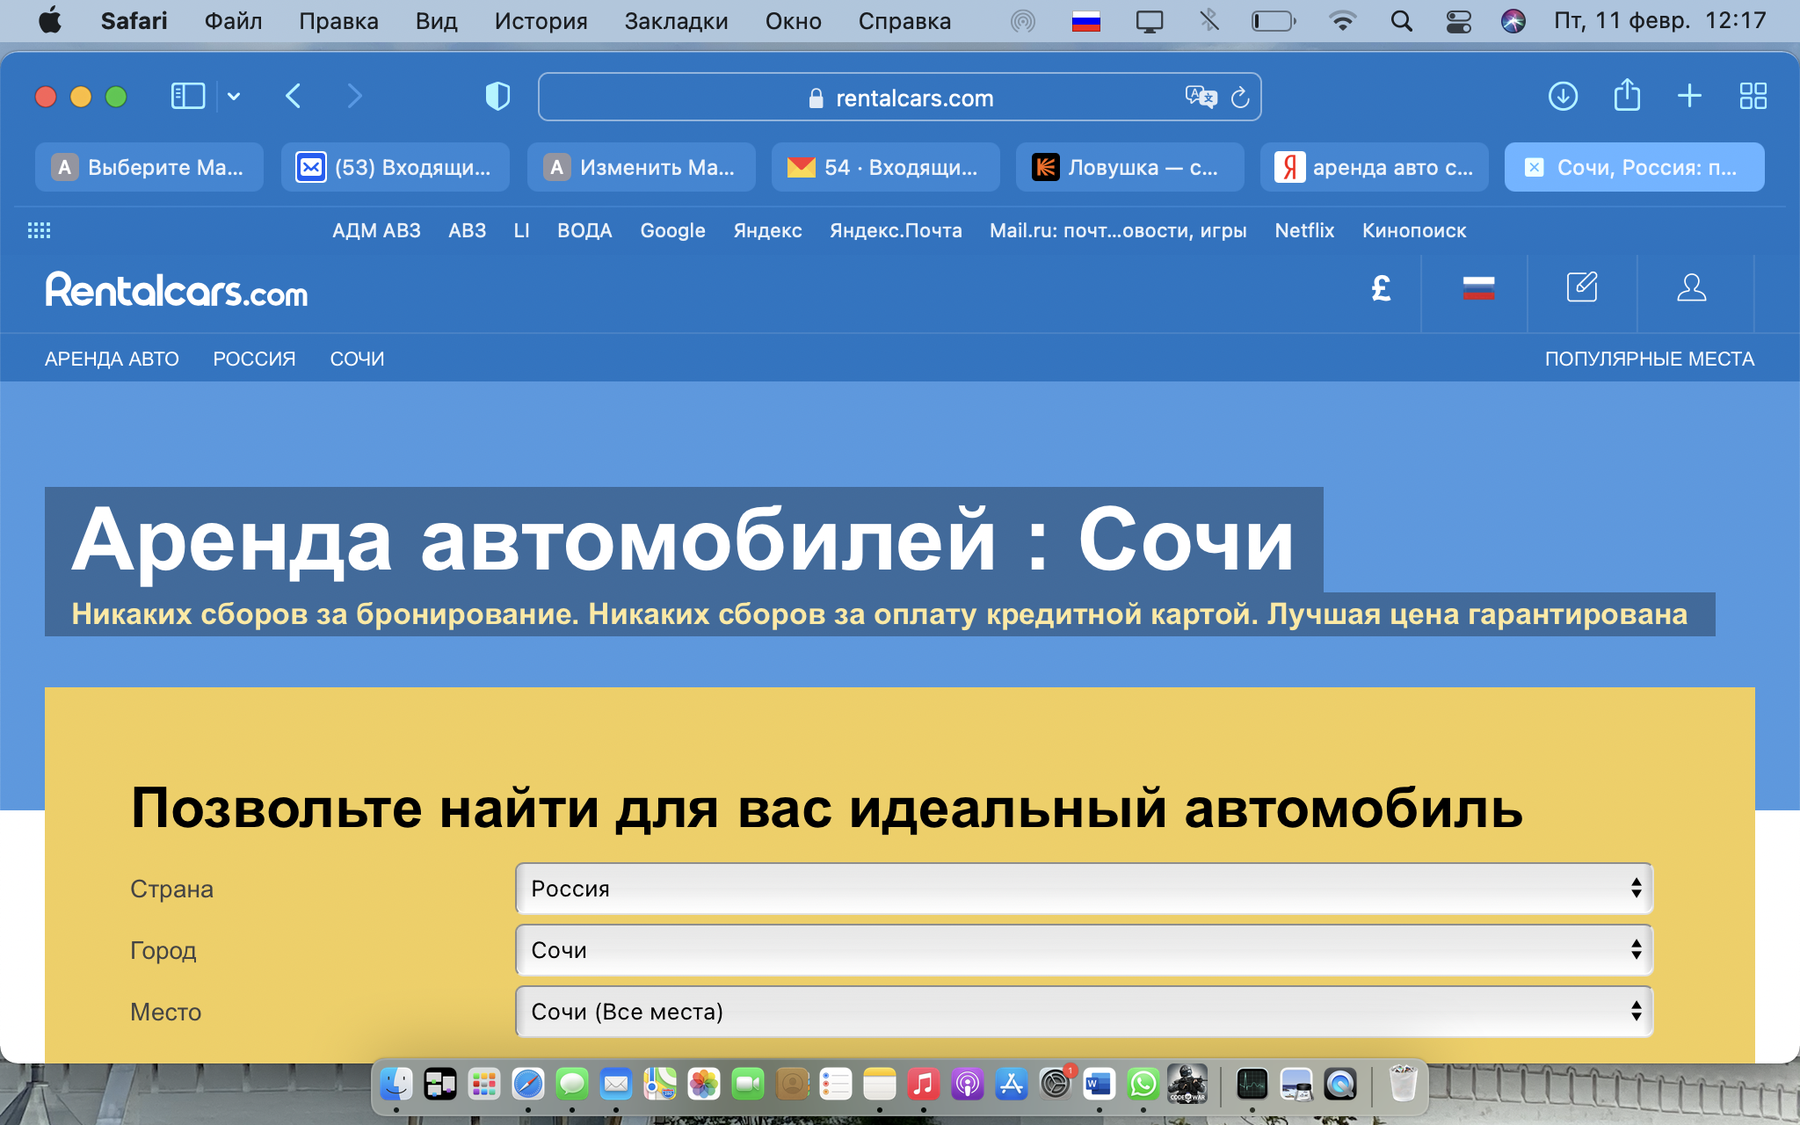Click the Share icon in toolbar
This screenshot has width=1800, height=1125.
[x=1627, y=96]
